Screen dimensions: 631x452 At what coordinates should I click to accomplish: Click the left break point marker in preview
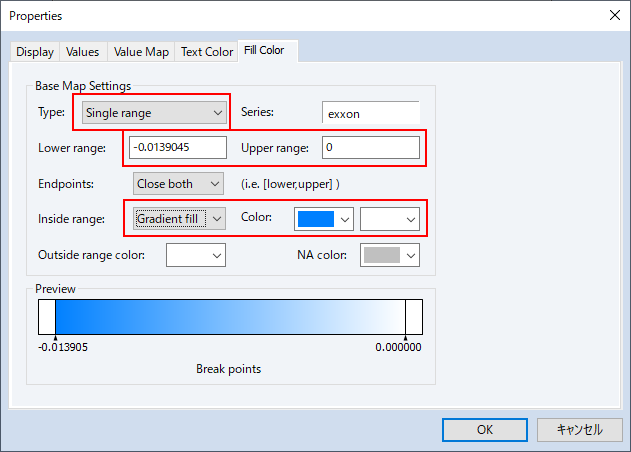[55, 336]
